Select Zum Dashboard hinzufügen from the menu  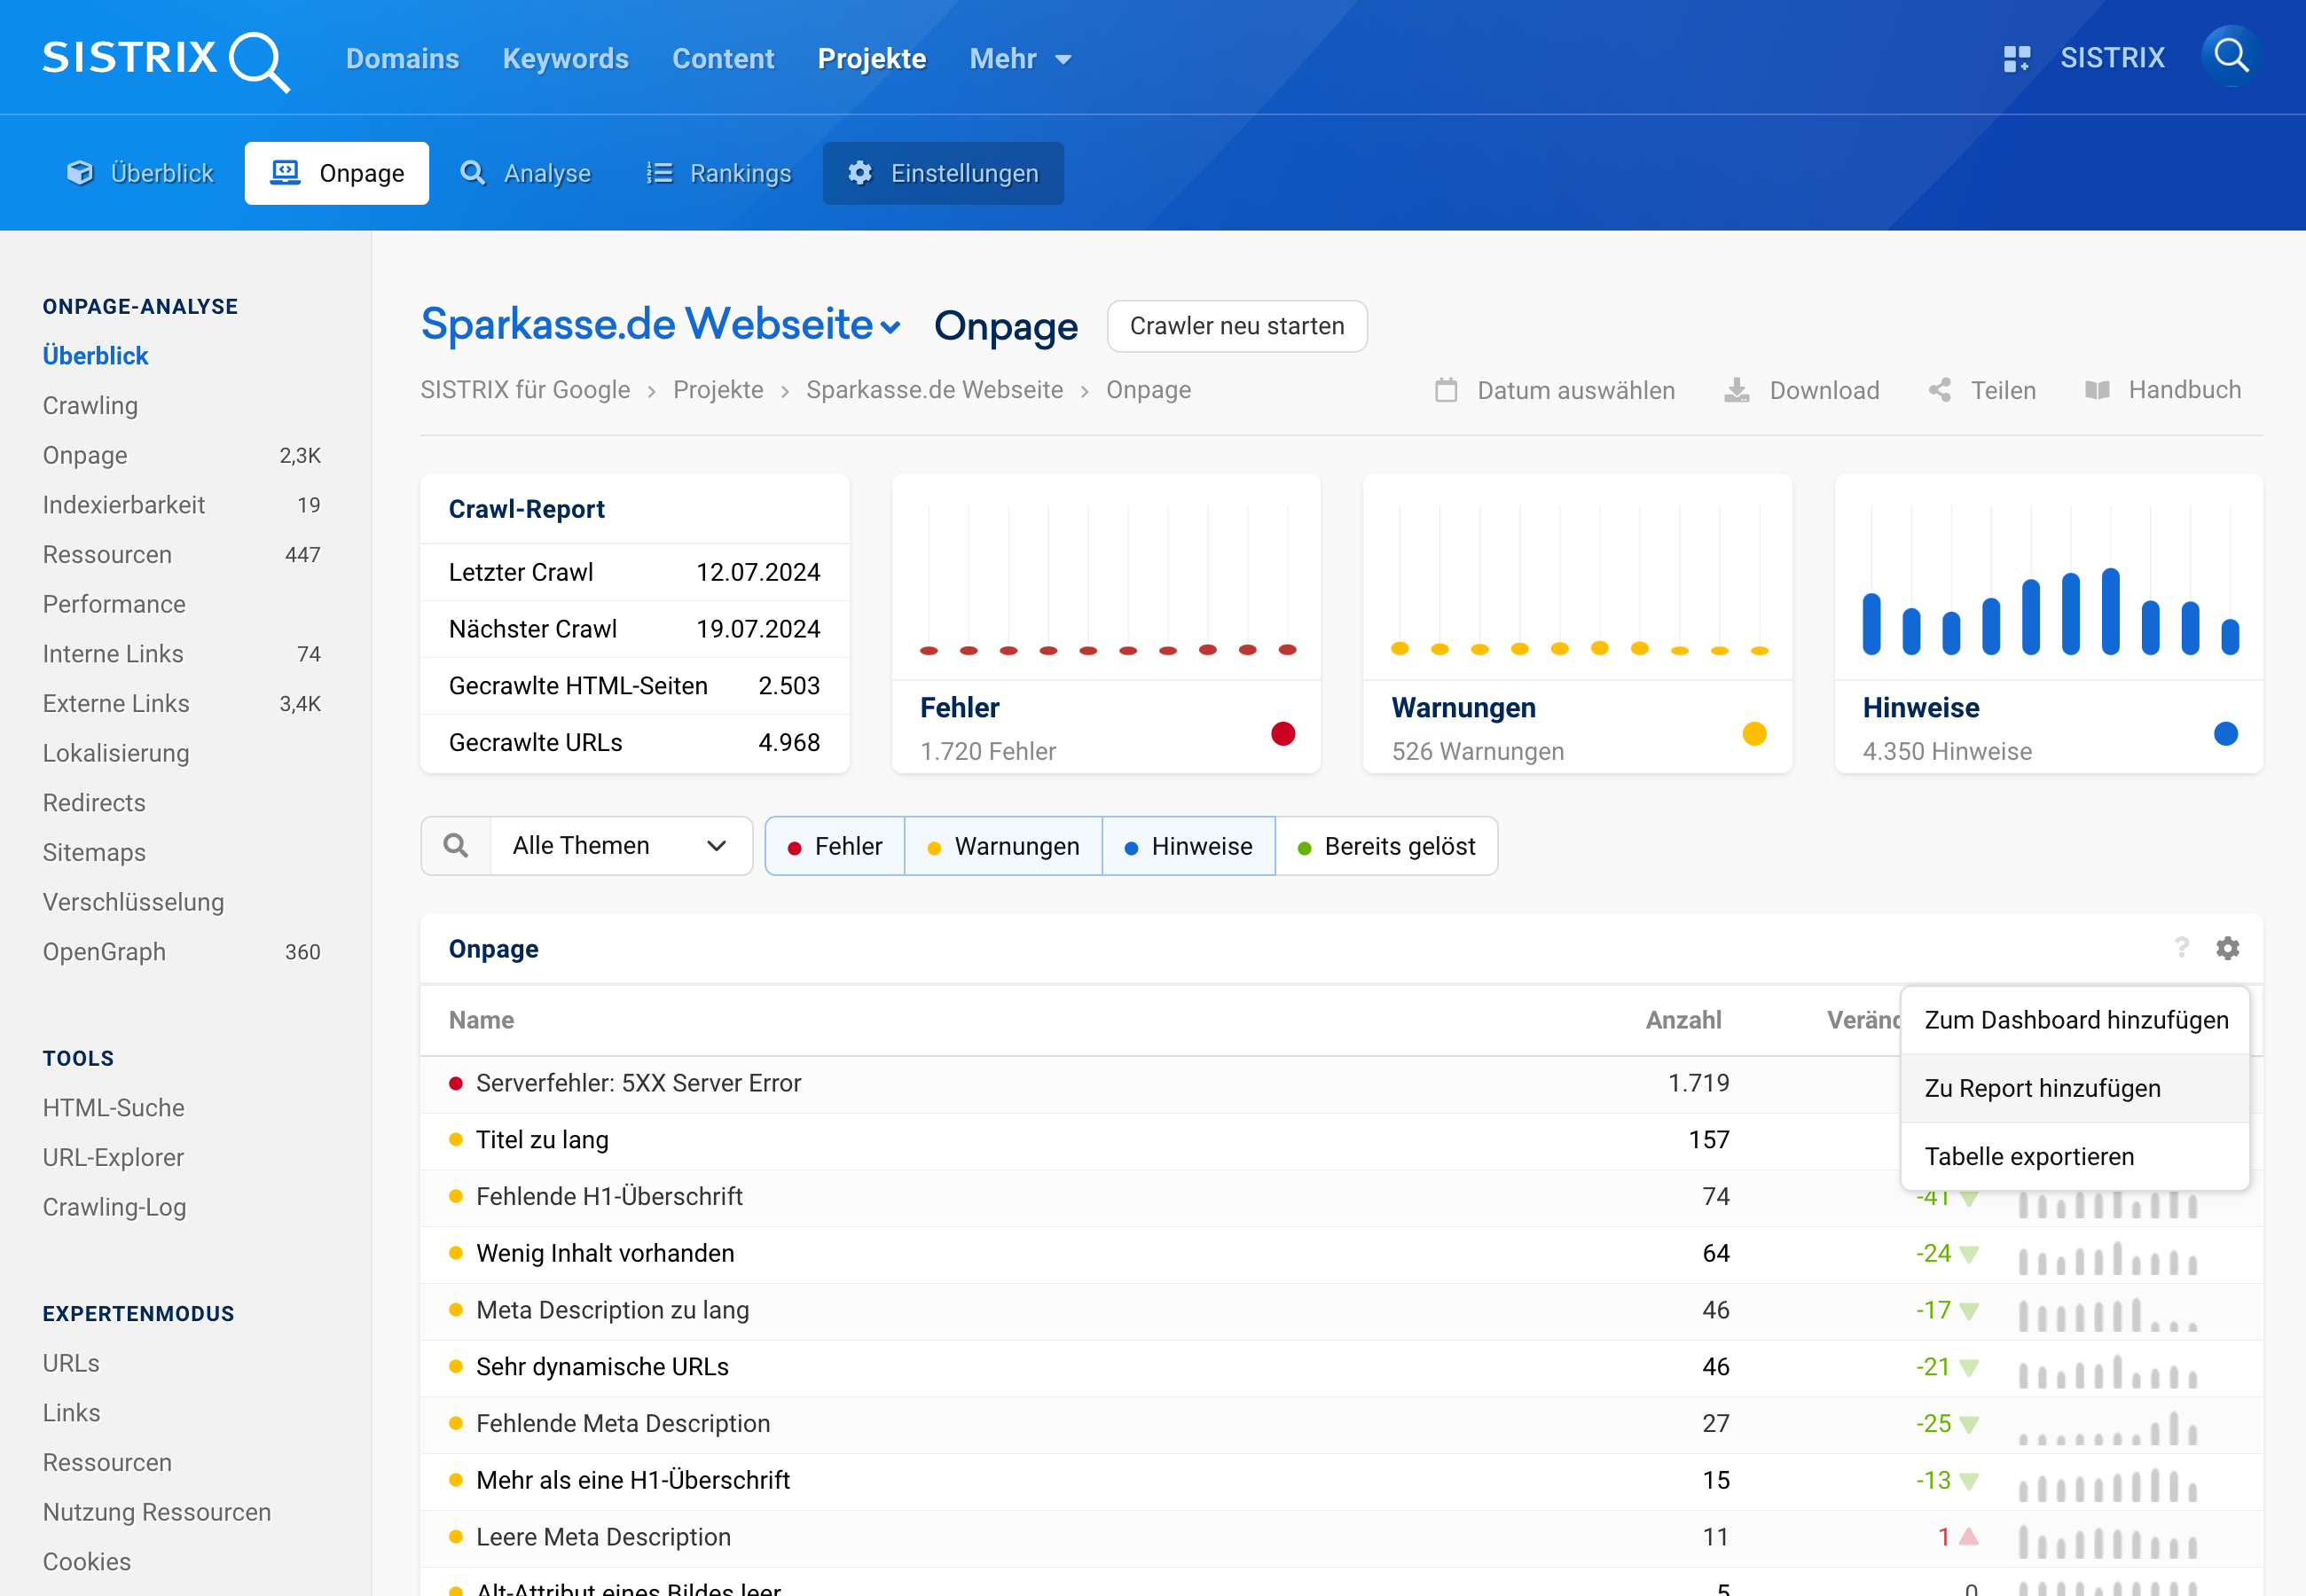point(2075,1020)
